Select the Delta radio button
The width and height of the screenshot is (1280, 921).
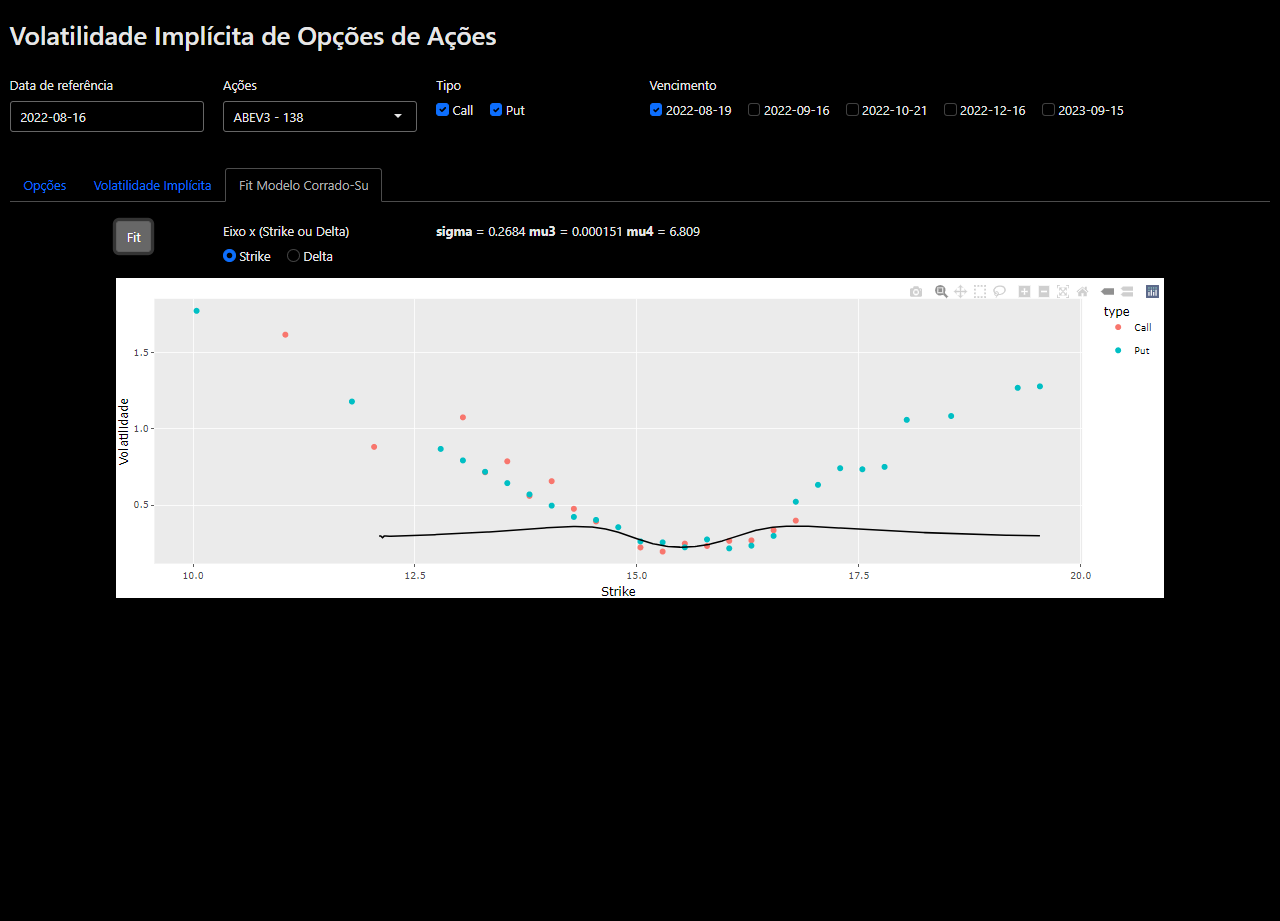pos(294,256)
